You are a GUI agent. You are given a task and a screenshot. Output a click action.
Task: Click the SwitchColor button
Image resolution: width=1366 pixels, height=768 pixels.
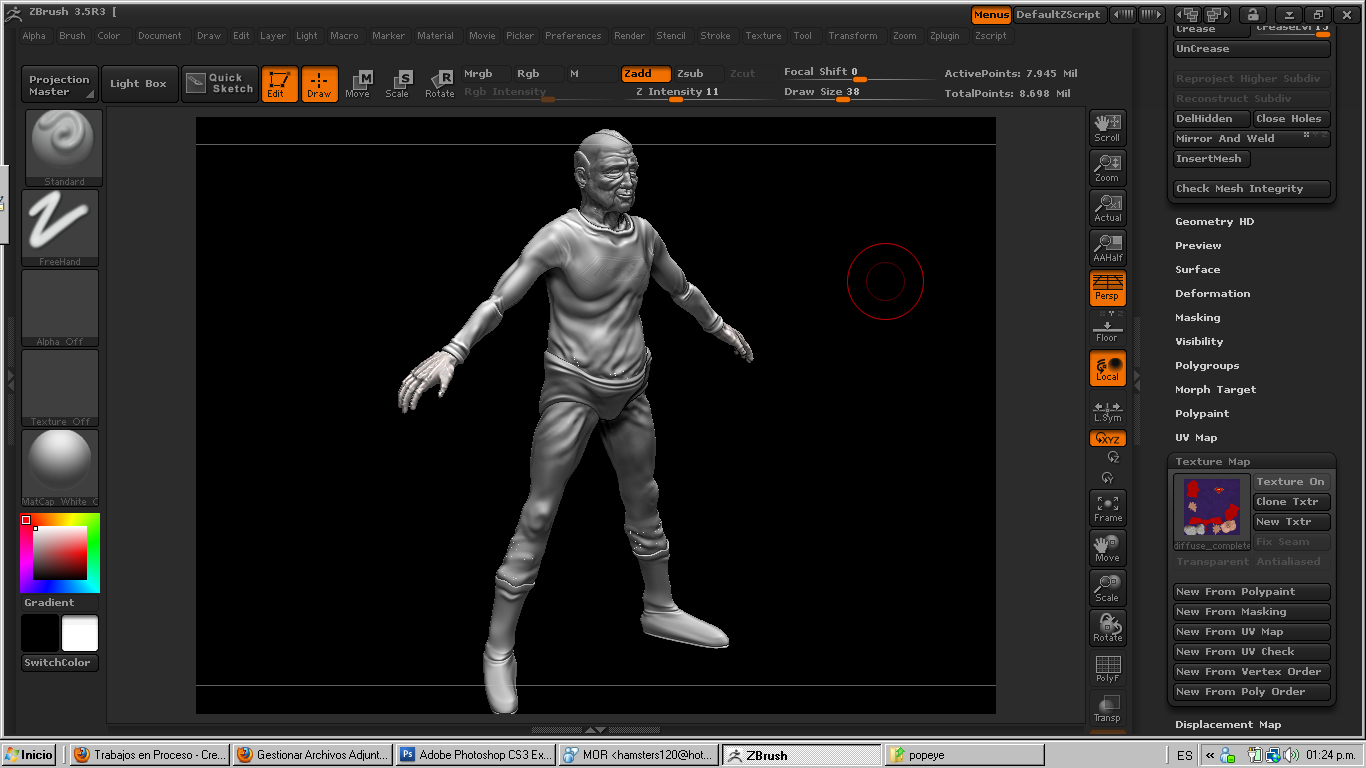tap(60, 663)
